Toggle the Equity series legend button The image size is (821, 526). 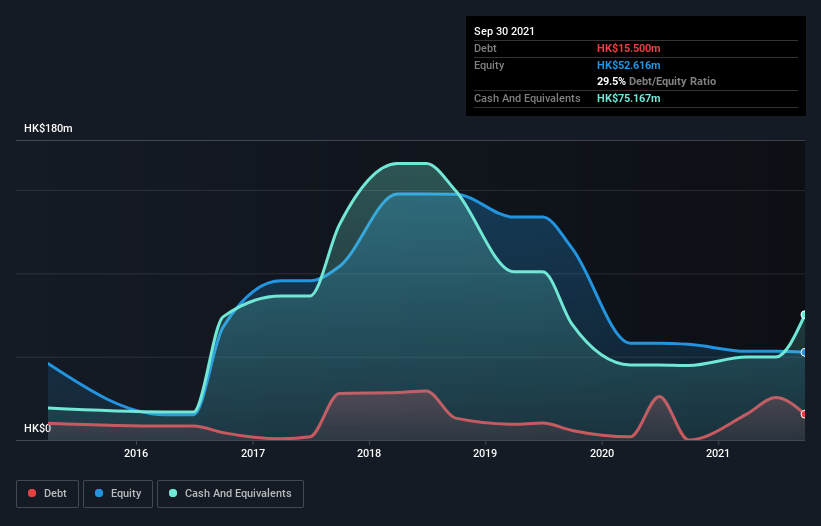tap(118, 494)
